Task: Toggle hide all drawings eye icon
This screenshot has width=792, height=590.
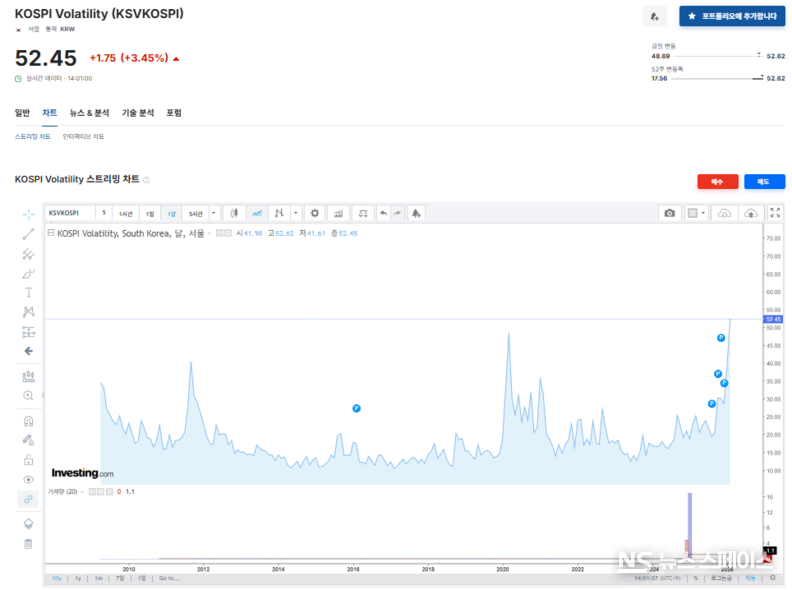Action: [x=28, y=480]
